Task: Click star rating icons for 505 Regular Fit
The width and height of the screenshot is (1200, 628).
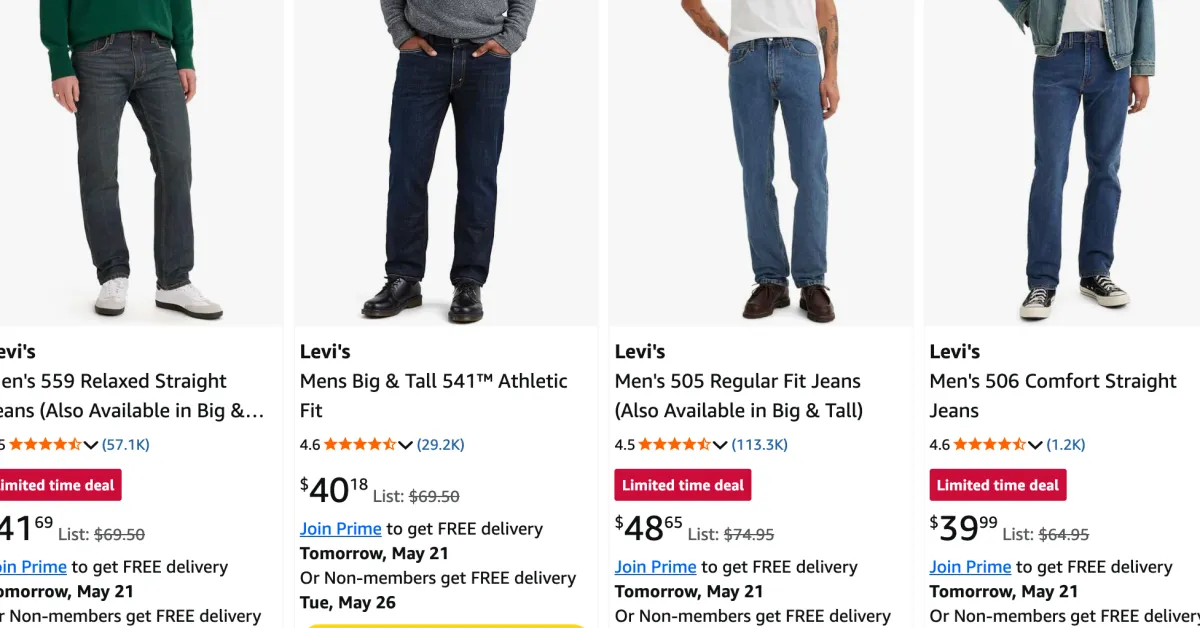Action: coord(675,444)
